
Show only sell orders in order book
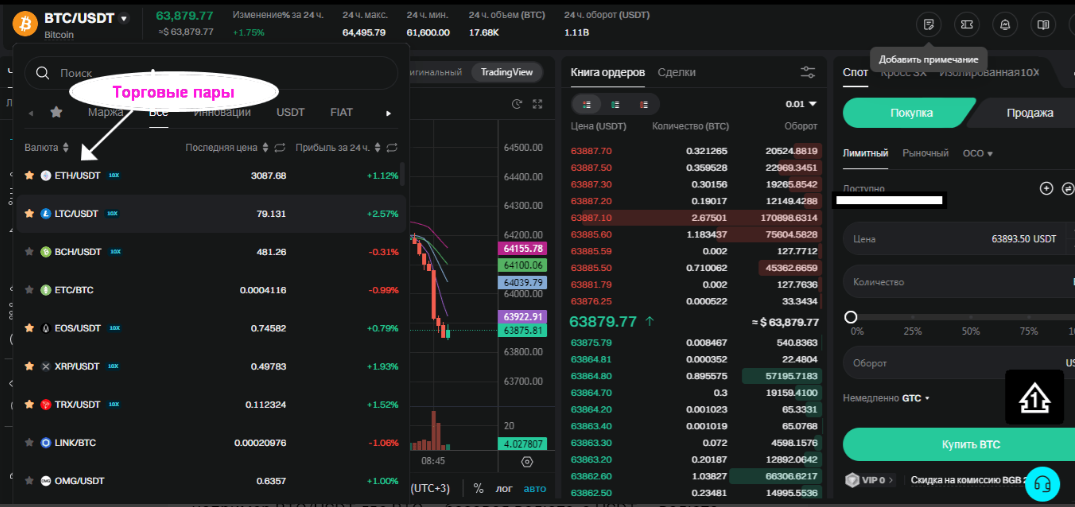point(644,104)
